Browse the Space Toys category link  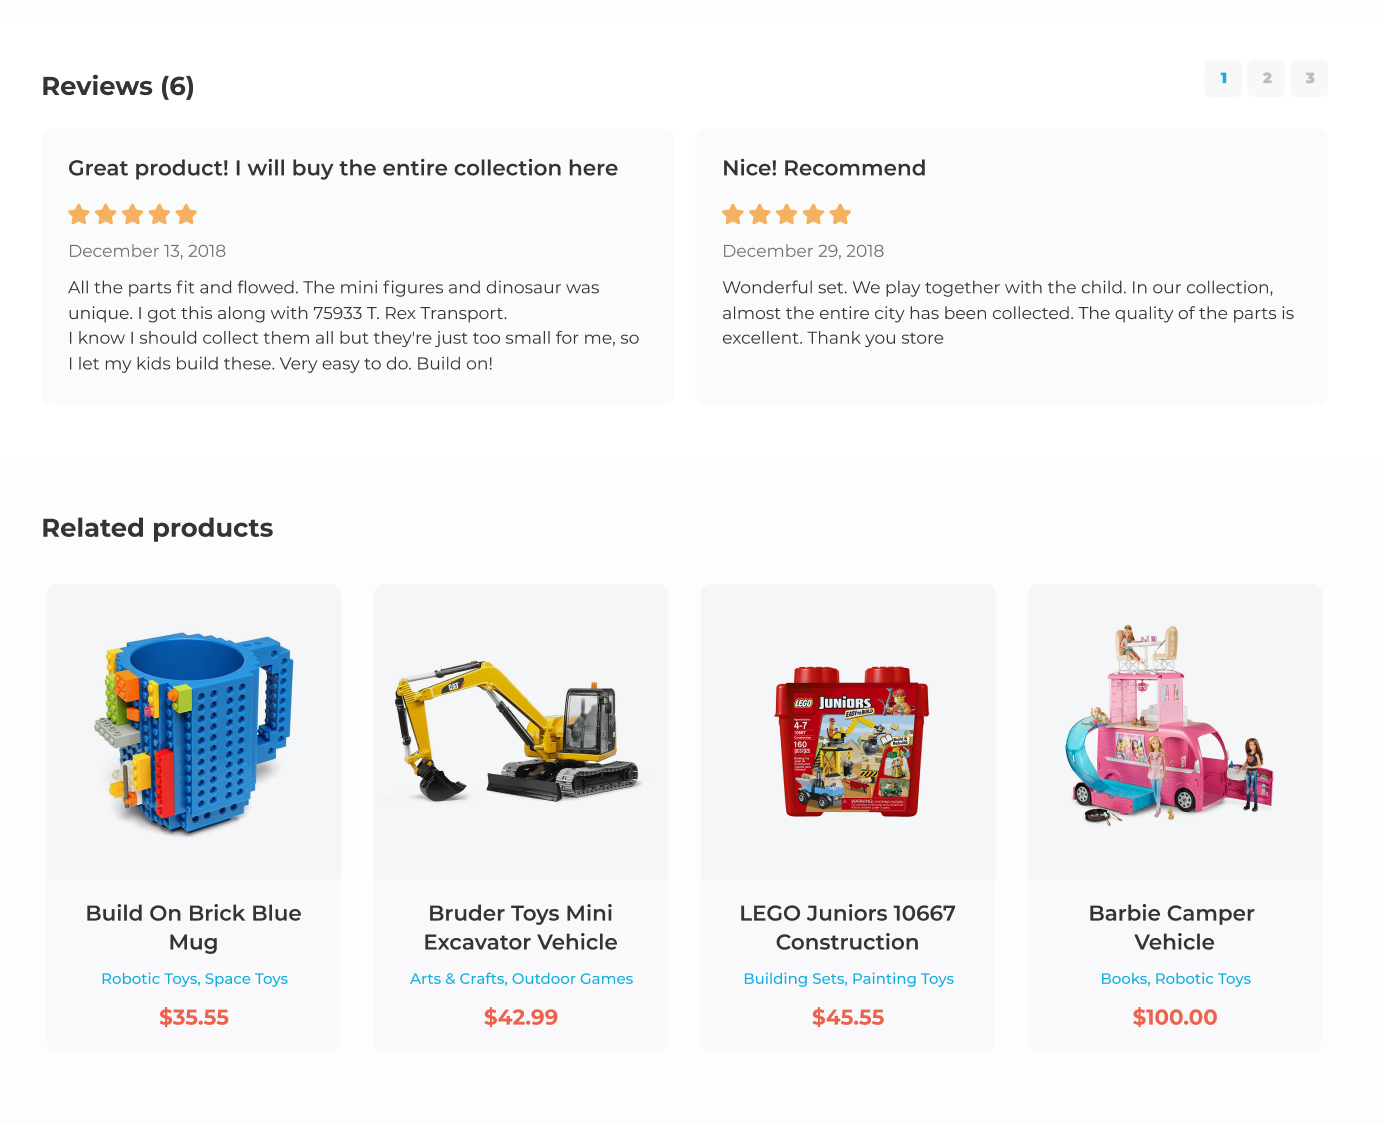tap(246, 979)
